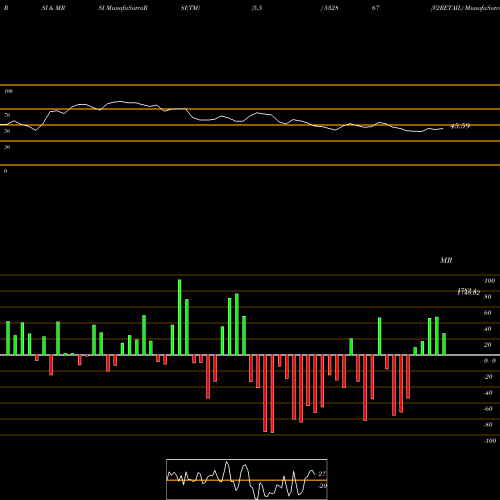Click the MR axis label '60'

coord(488,313)
